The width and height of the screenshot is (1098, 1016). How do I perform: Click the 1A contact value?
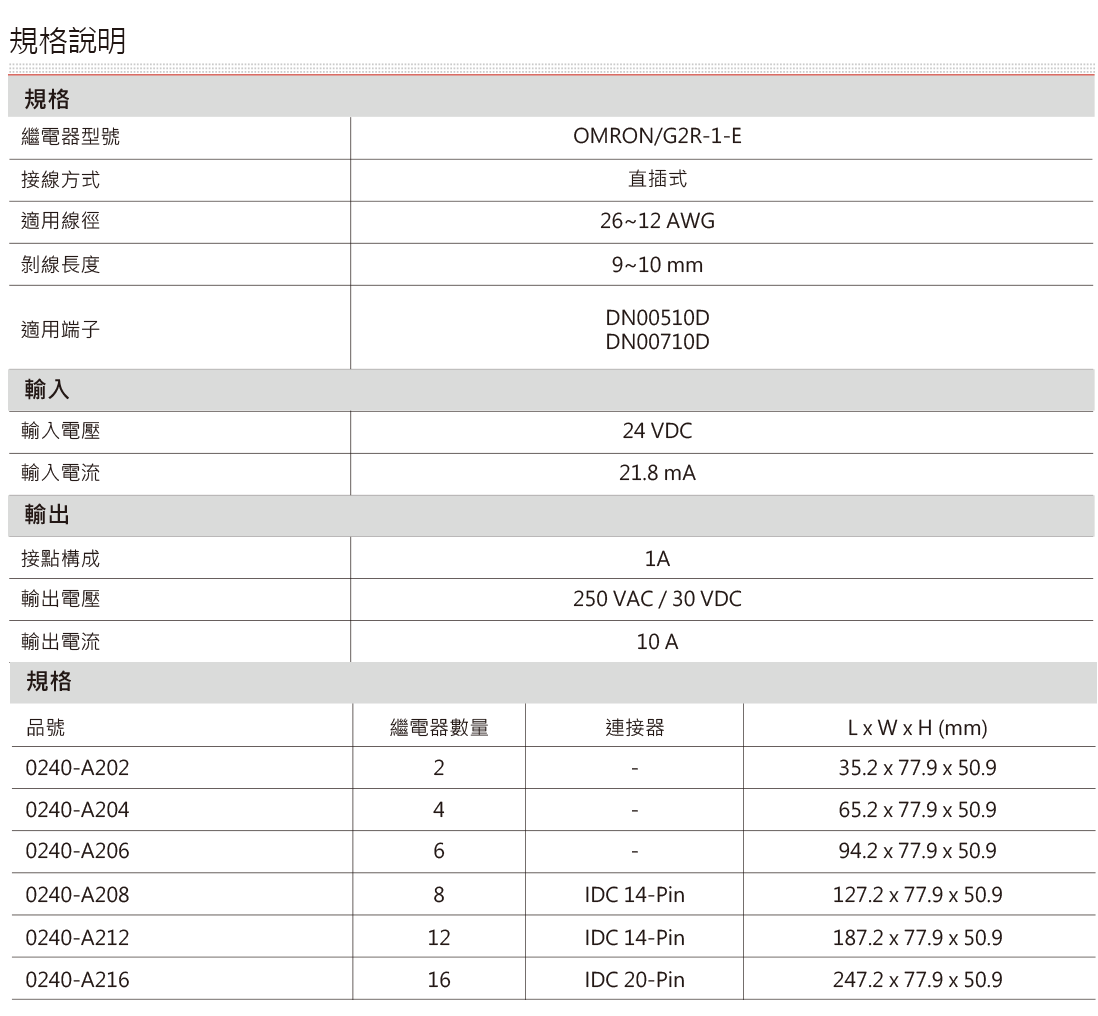(657, 558)
